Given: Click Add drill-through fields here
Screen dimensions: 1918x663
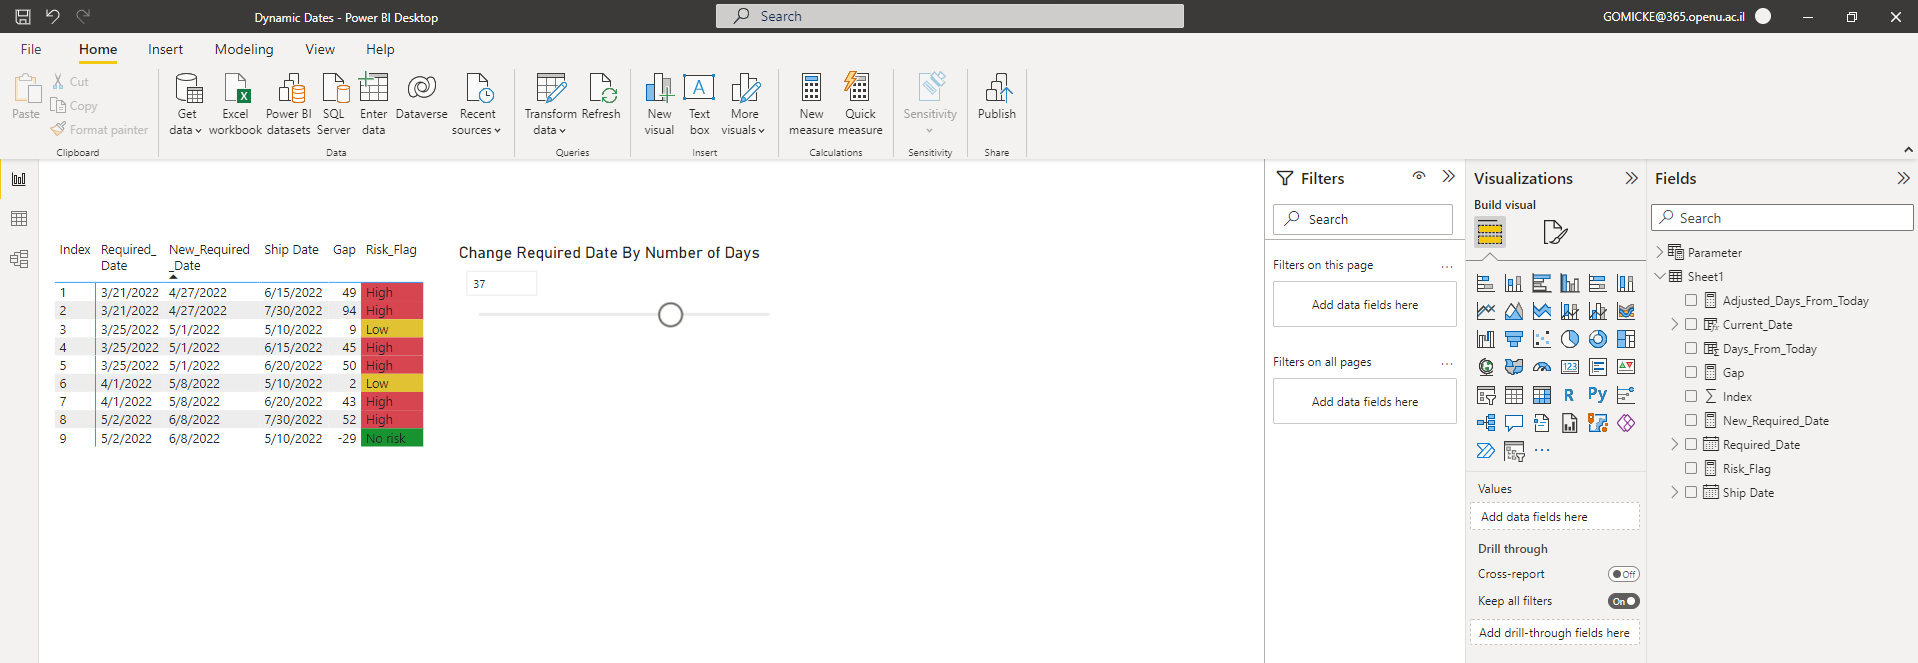Looking at the screenshot, I should click(x=1555, y=633).
